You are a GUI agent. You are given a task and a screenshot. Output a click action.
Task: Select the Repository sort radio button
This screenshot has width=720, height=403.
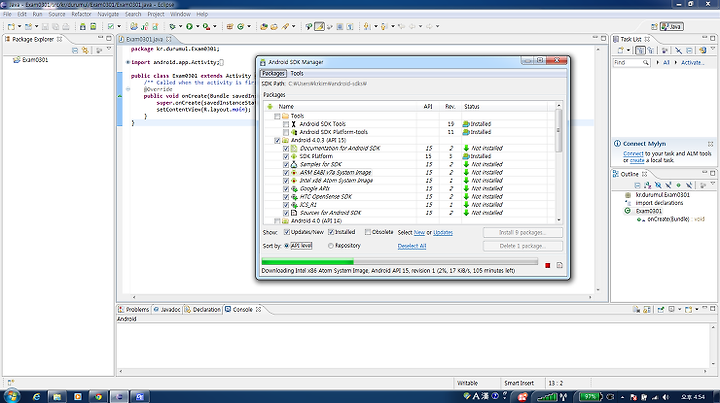(331, 246)
